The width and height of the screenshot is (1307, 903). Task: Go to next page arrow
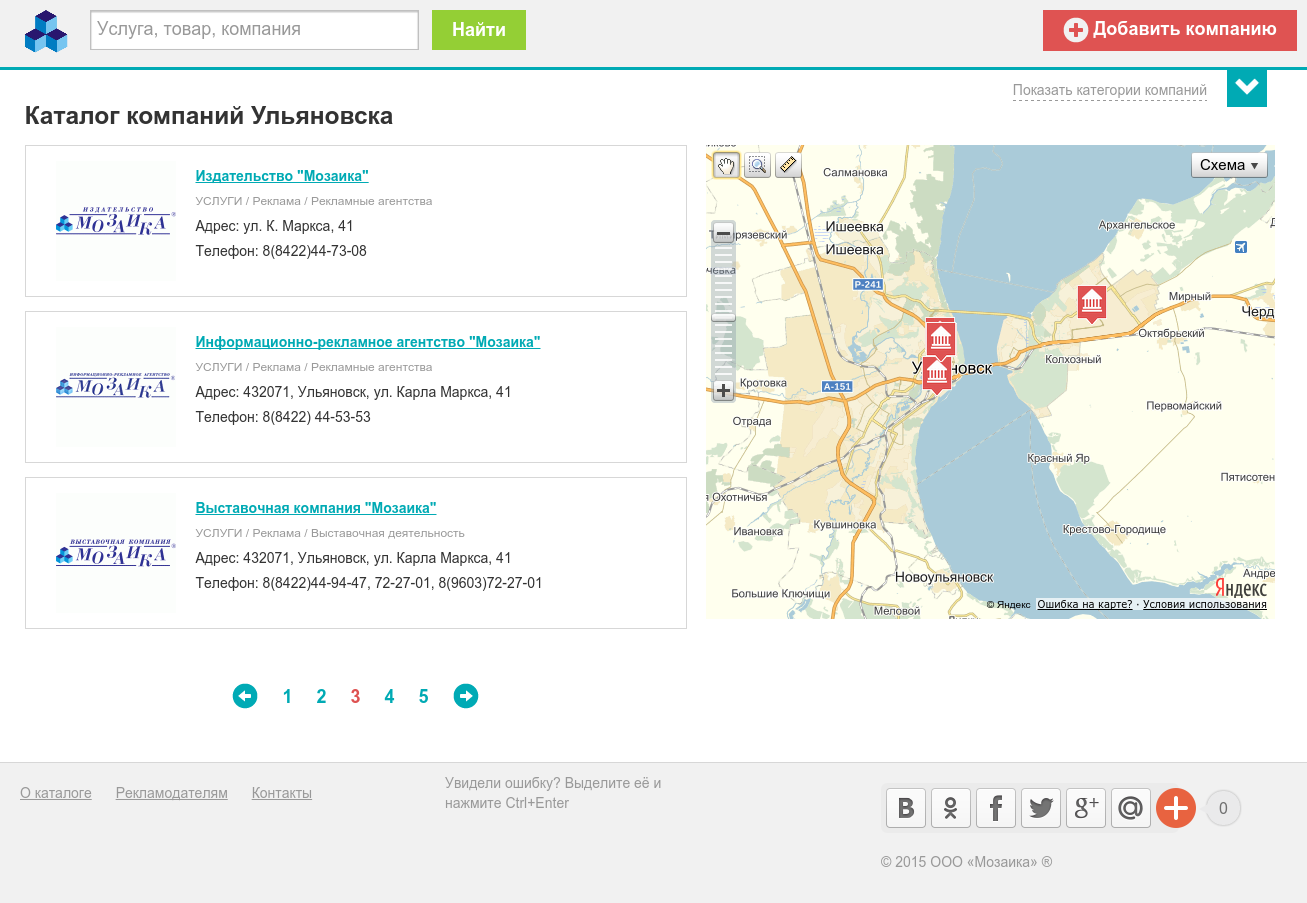[466, 696]
